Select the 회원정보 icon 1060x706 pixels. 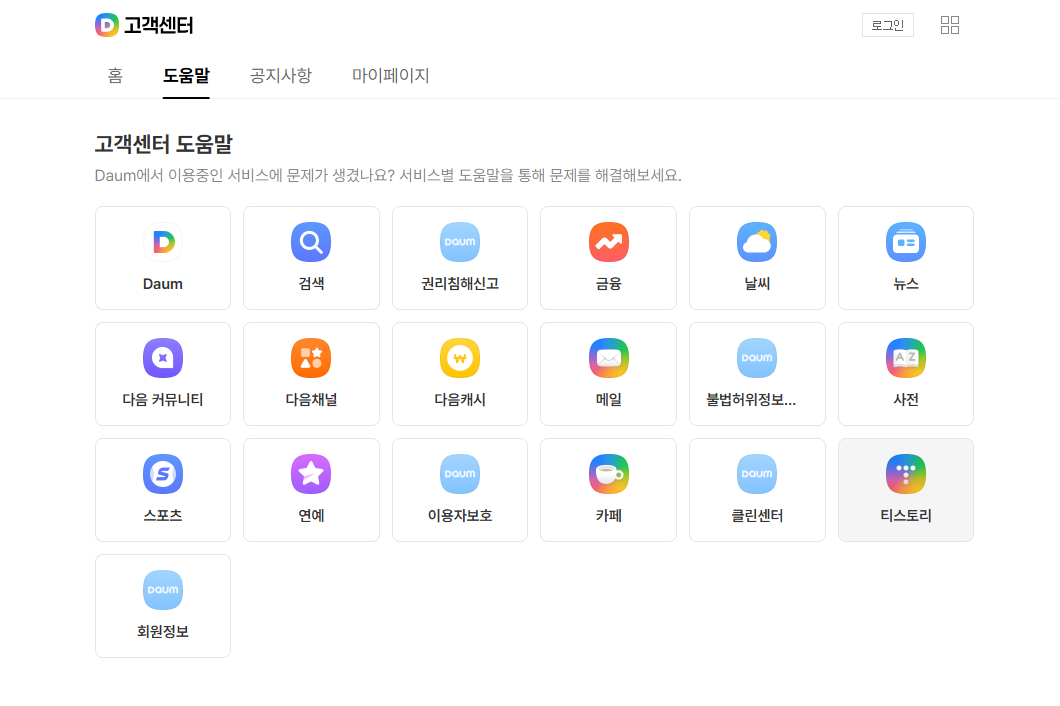click(x=163, y=590)
